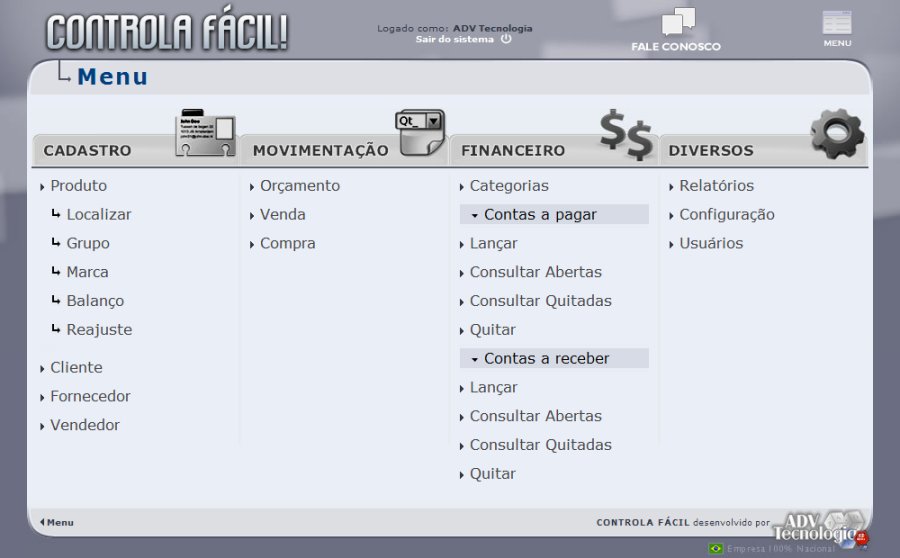Open the CADASTRO section header
900x558 pixels.
pyautogui.click(x=87, y=150)
